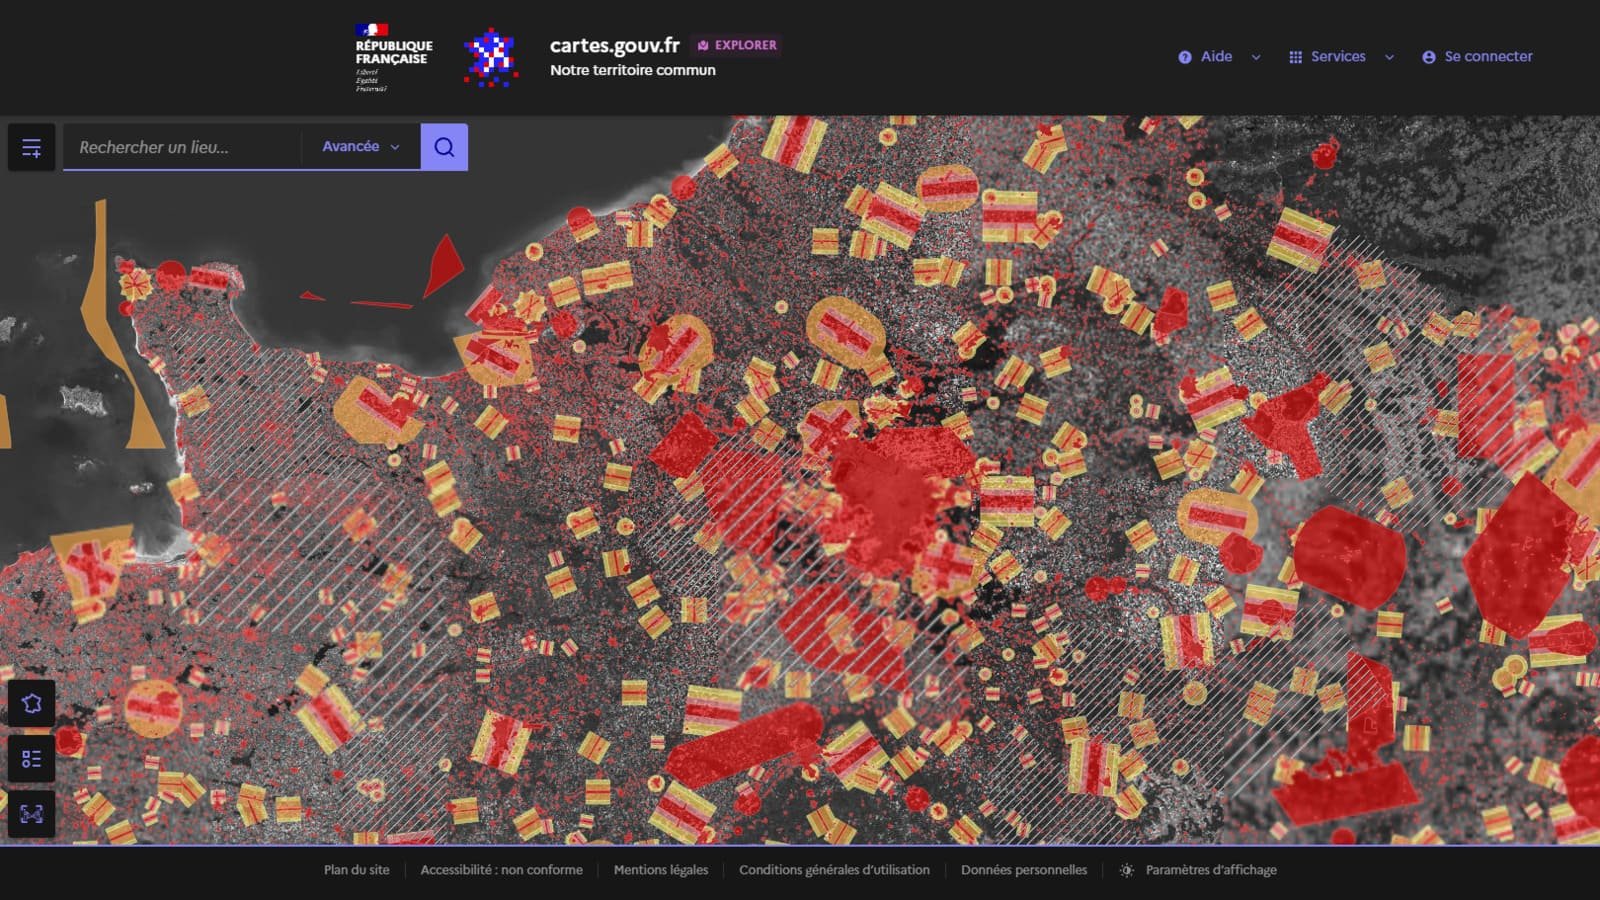The image size is (1600, 900).
Task: Open Paramètres d'affichage settings
Action: [x=1198, y=870]
